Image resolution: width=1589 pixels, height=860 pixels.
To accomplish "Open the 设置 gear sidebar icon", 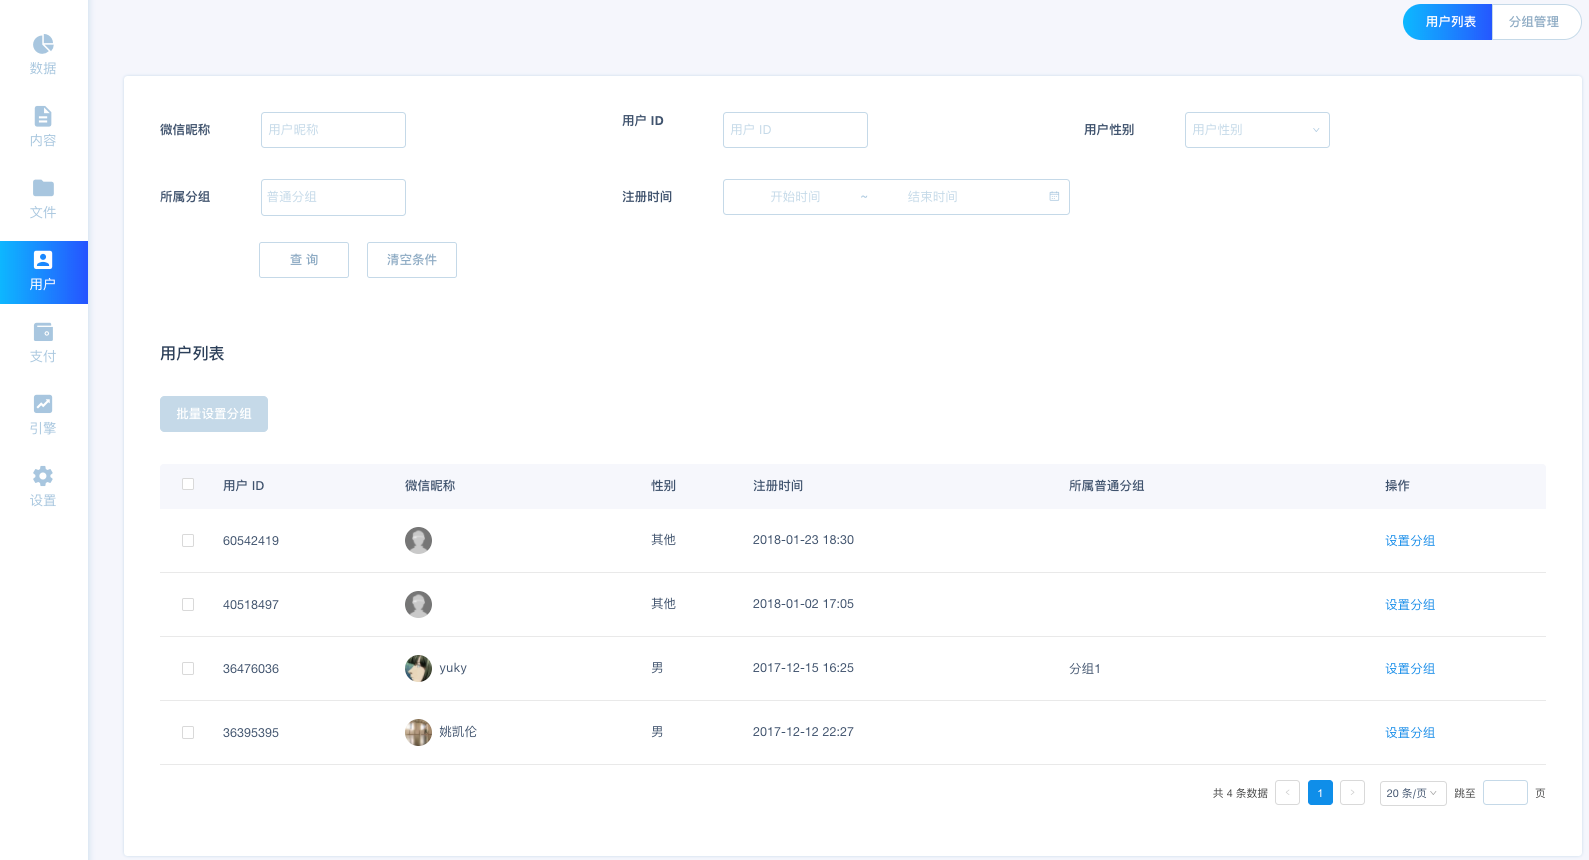I will [43, 477].
